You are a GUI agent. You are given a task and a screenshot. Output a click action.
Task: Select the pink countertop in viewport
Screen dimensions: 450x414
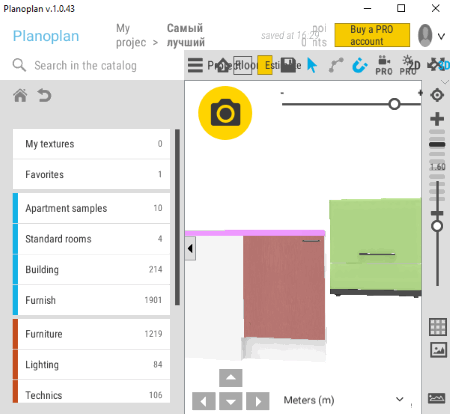point(255,233)
